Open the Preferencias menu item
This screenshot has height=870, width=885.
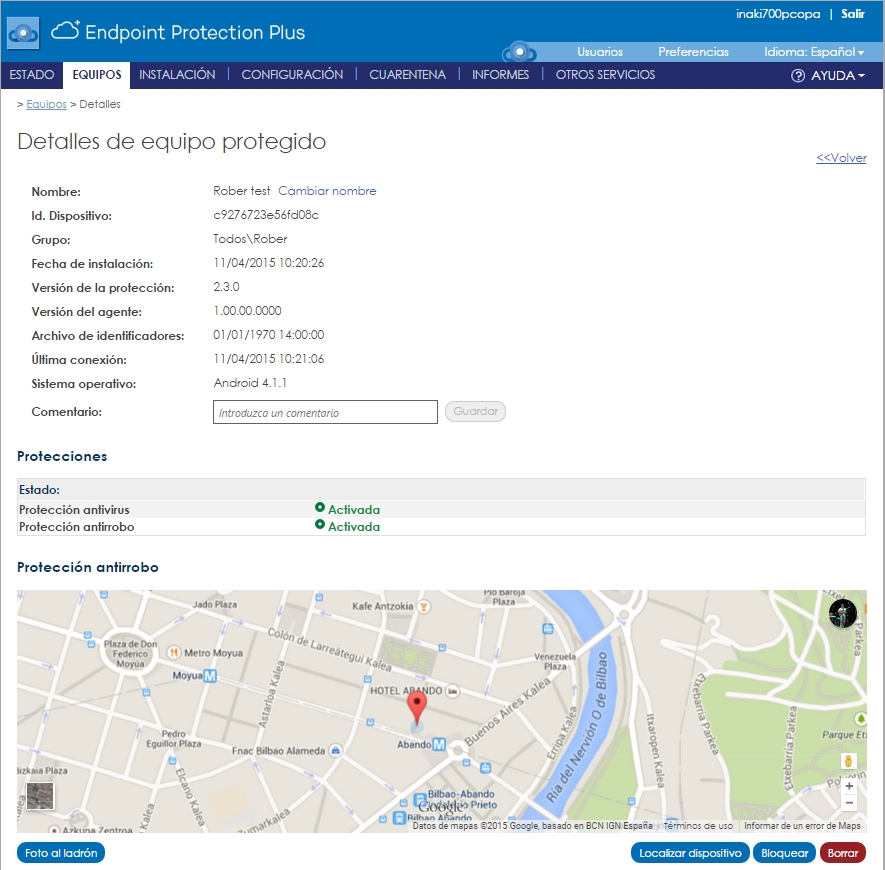(x=694, y=52)
